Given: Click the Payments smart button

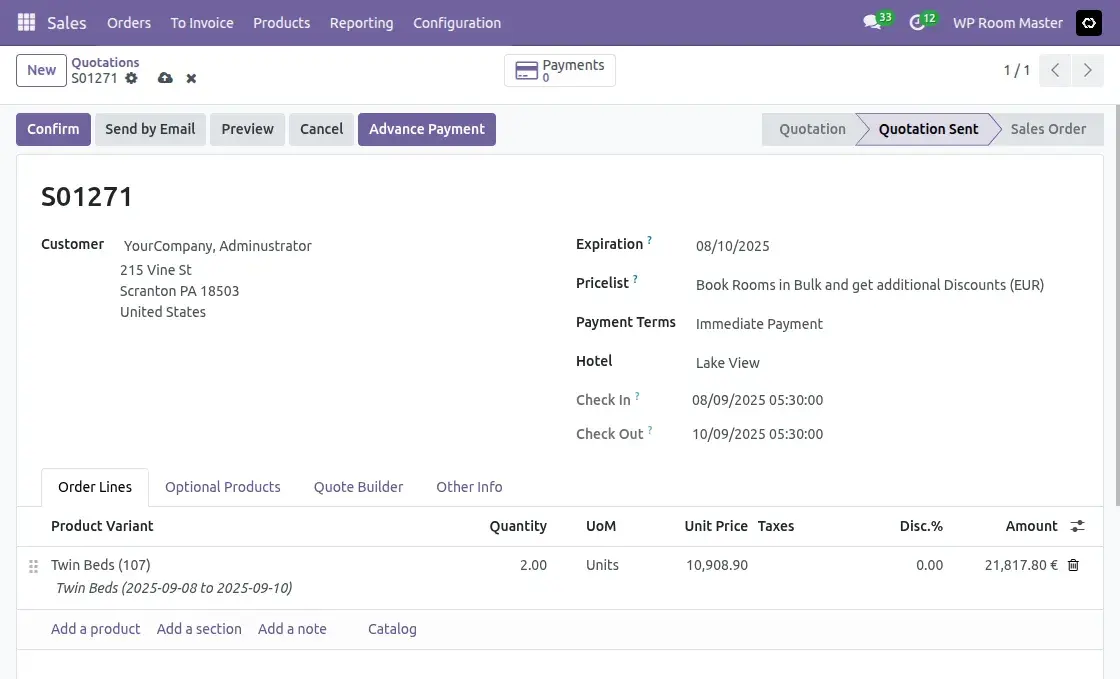Looking at the screenshot, I should tap(559, 70).
